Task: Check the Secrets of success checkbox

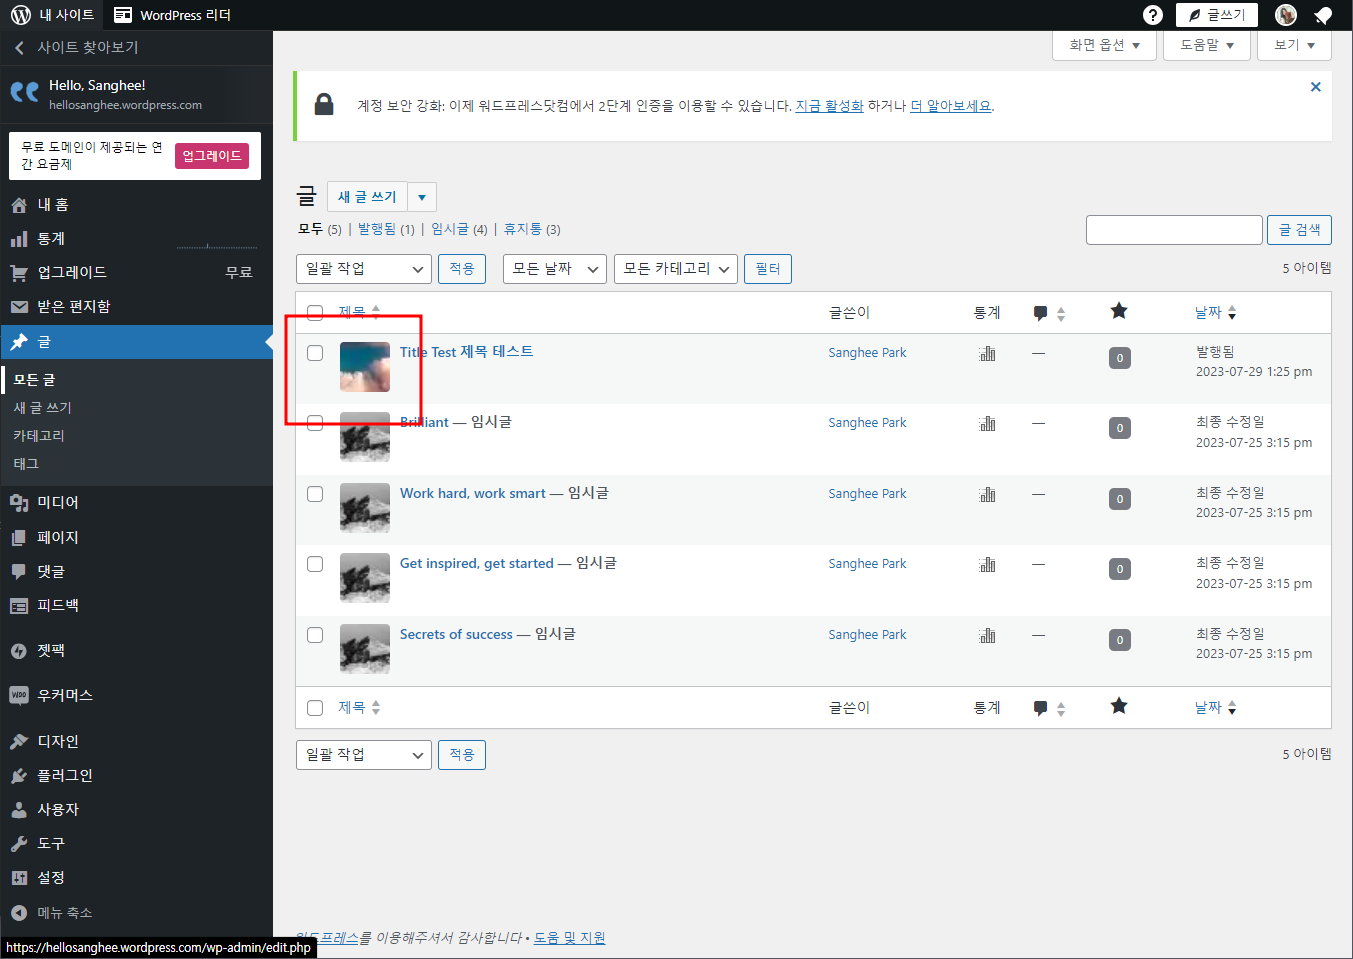Action: coord(315,635)
